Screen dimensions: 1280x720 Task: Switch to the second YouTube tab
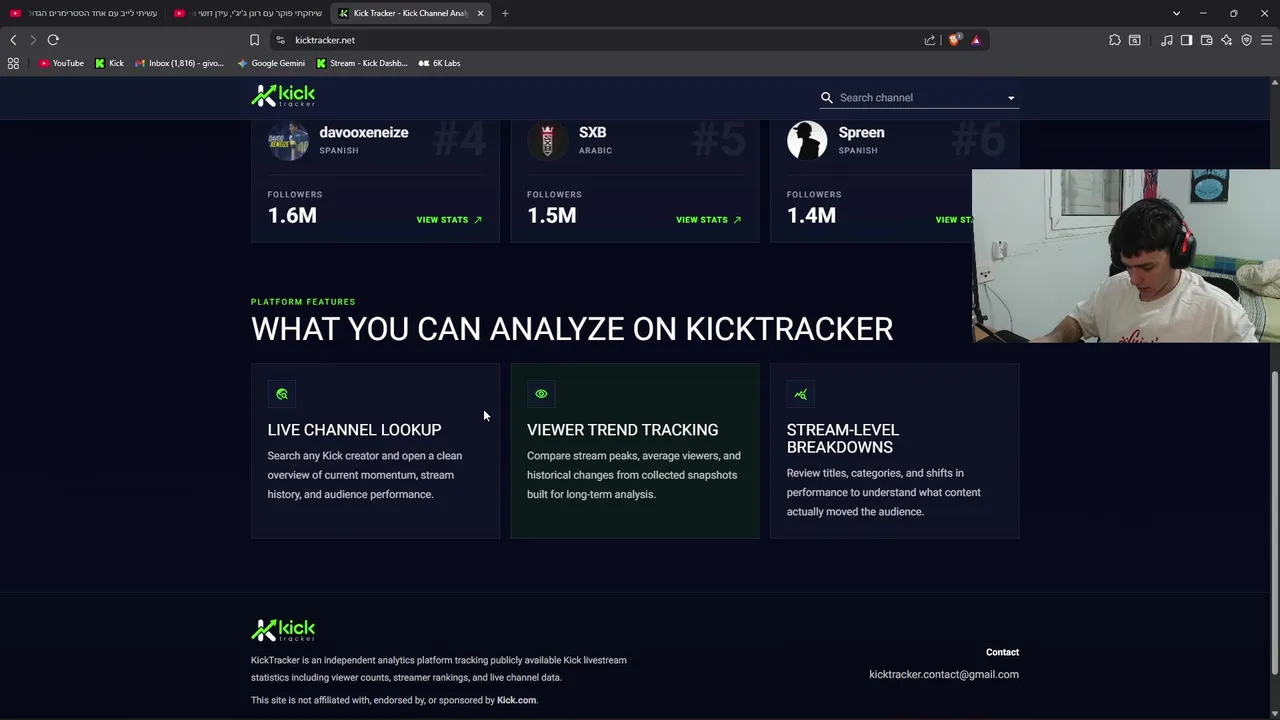248,13
